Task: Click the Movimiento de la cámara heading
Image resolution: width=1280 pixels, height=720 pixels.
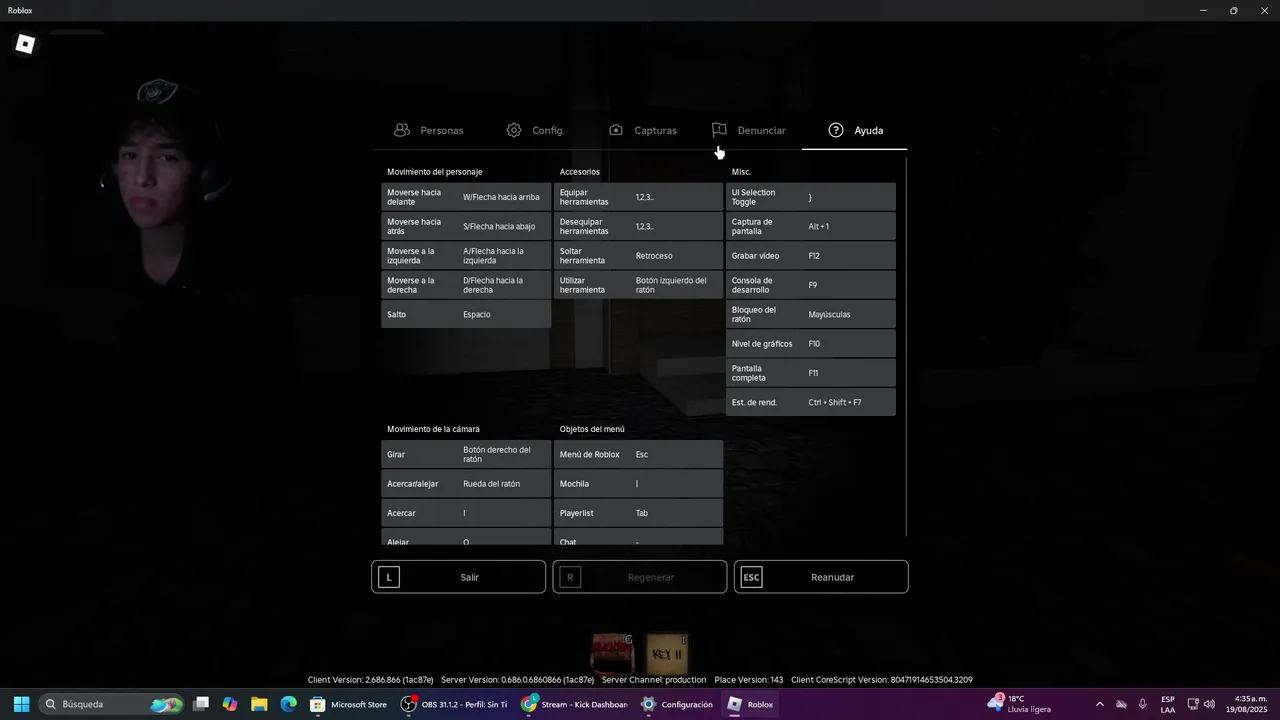Action: coord(433,429)
